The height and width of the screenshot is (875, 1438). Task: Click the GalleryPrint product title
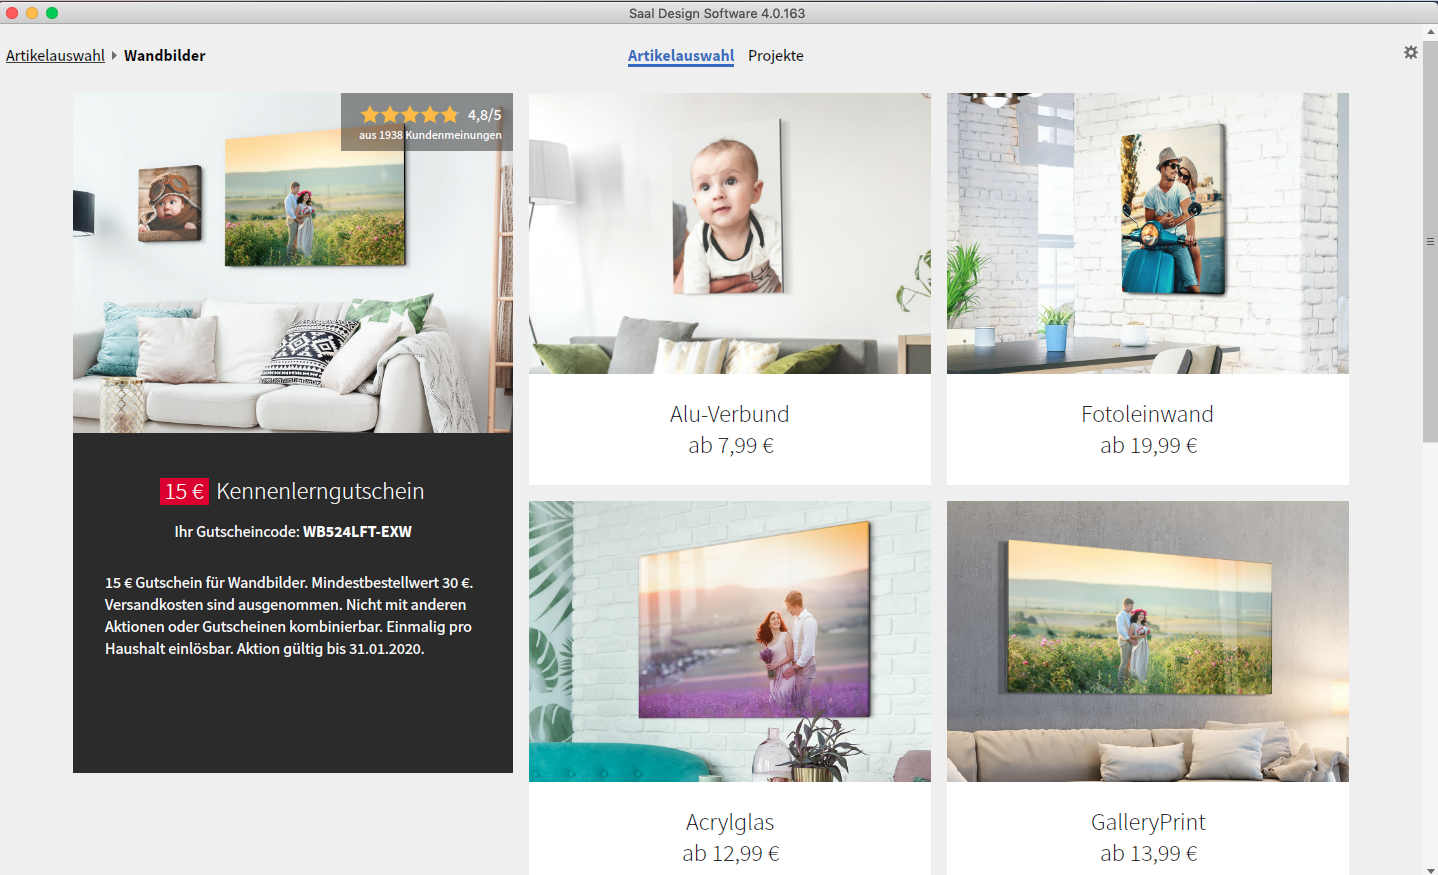[x=1147, y=822]
